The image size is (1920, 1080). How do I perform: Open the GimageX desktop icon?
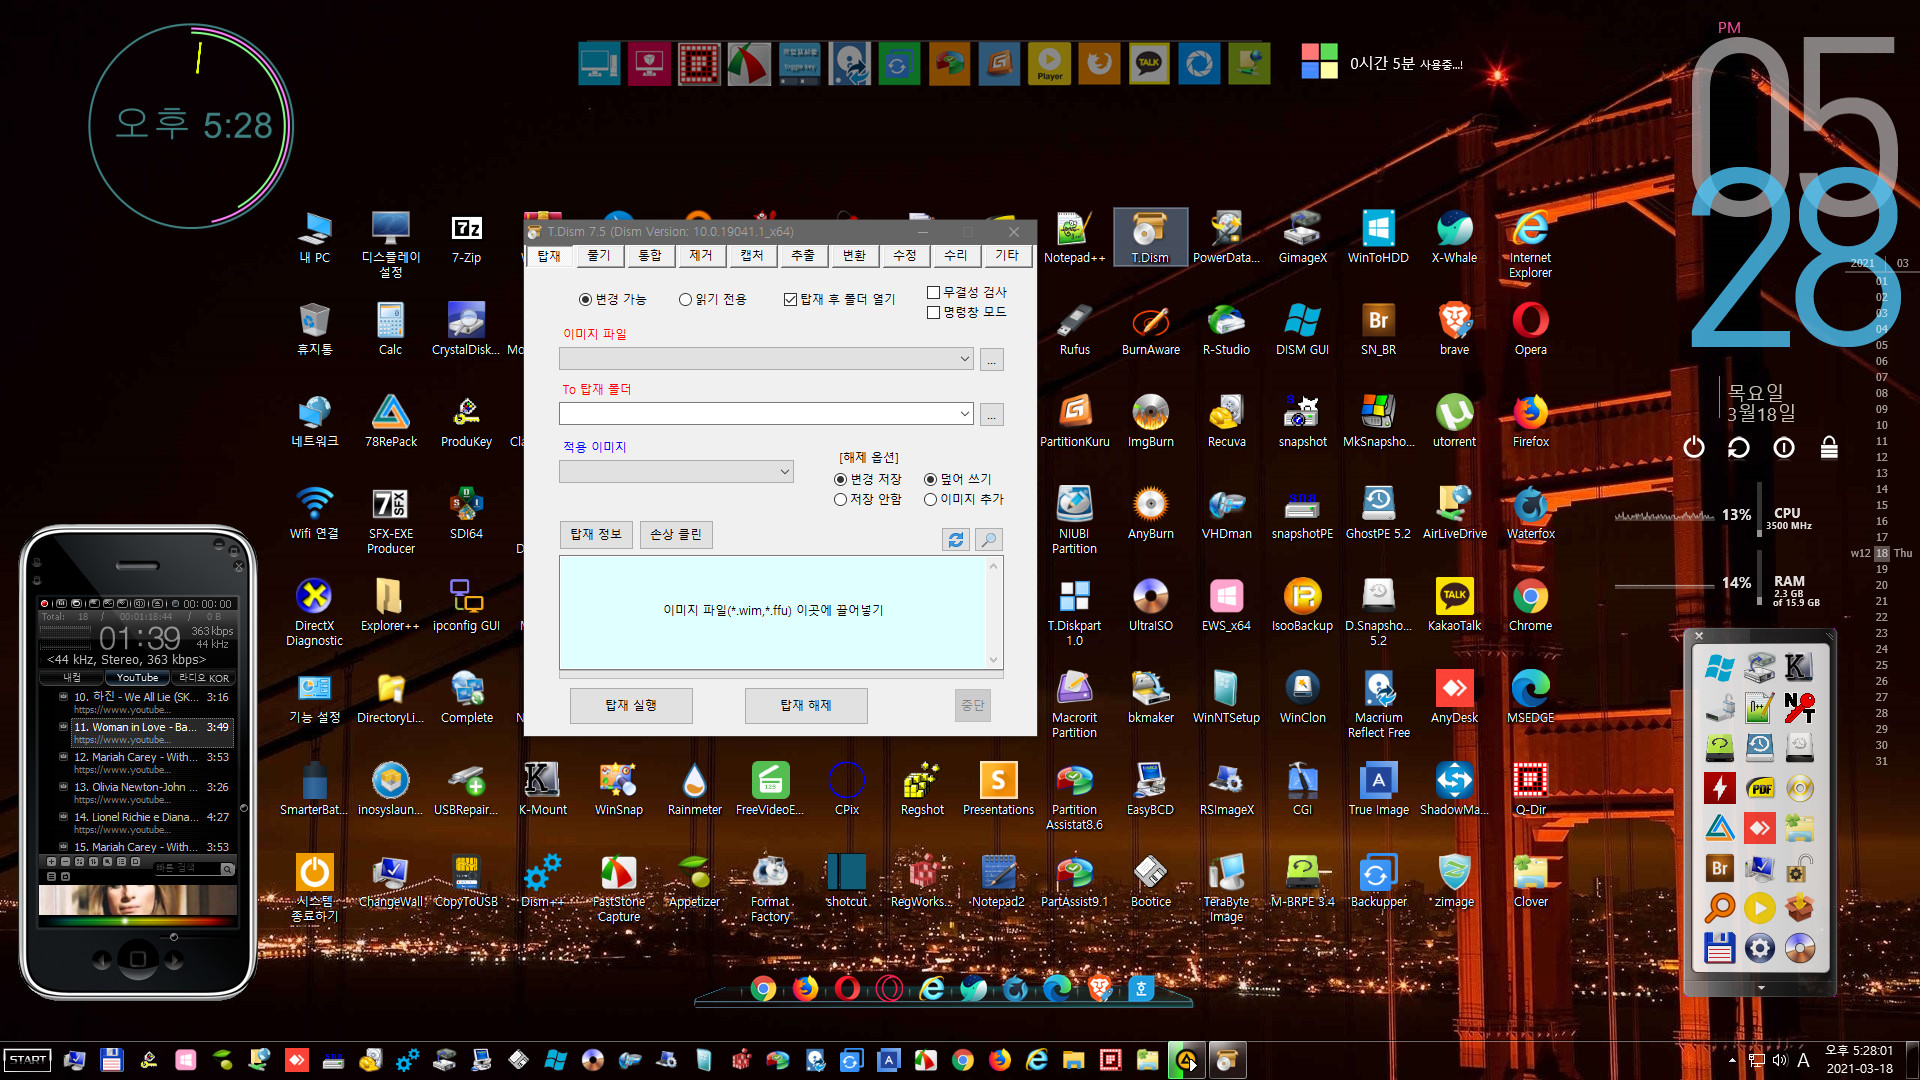(x=1303, y=239)
